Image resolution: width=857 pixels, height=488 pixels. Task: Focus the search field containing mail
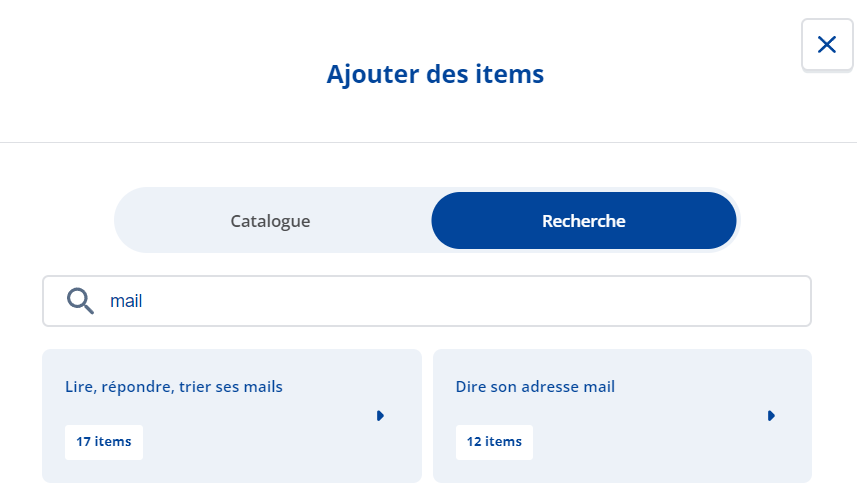point(427,301)
